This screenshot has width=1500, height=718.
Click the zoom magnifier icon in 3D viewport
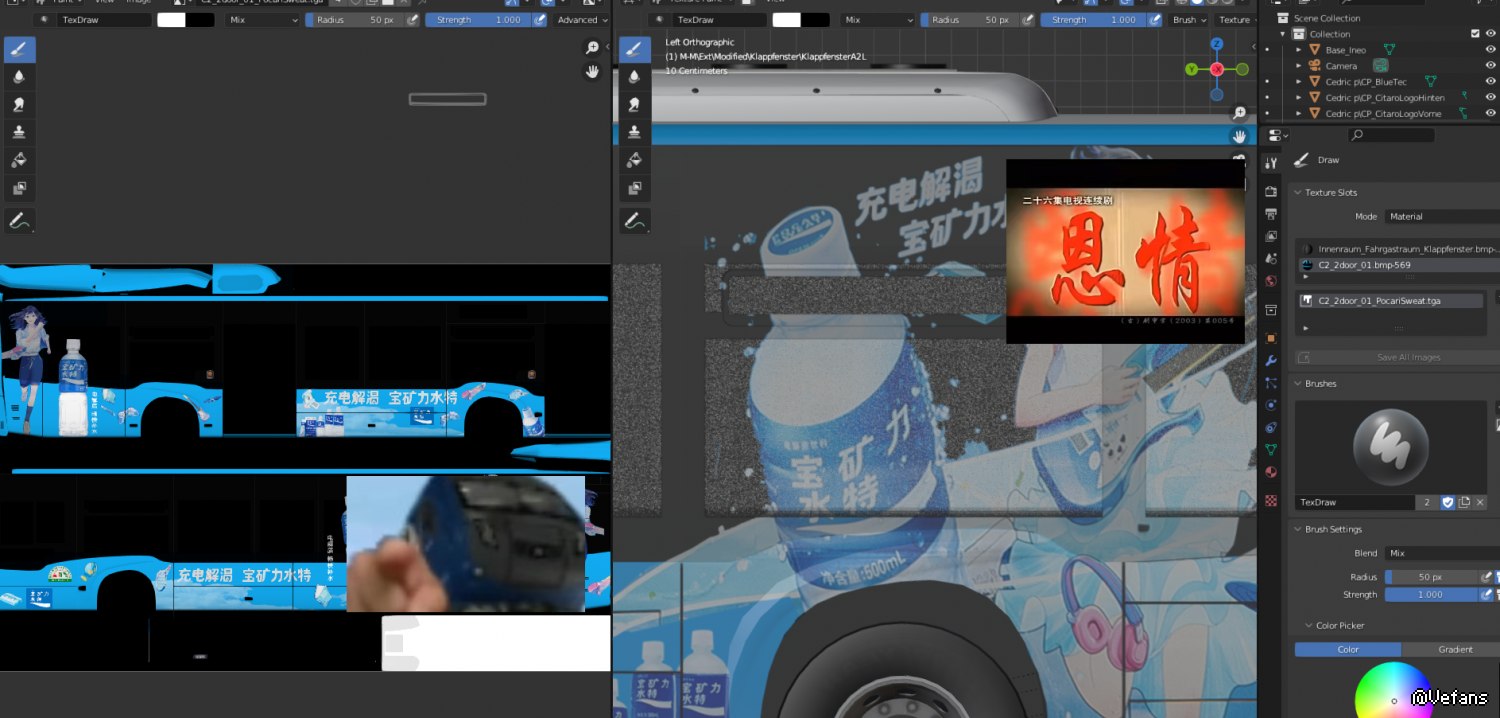click(1239, 113)
